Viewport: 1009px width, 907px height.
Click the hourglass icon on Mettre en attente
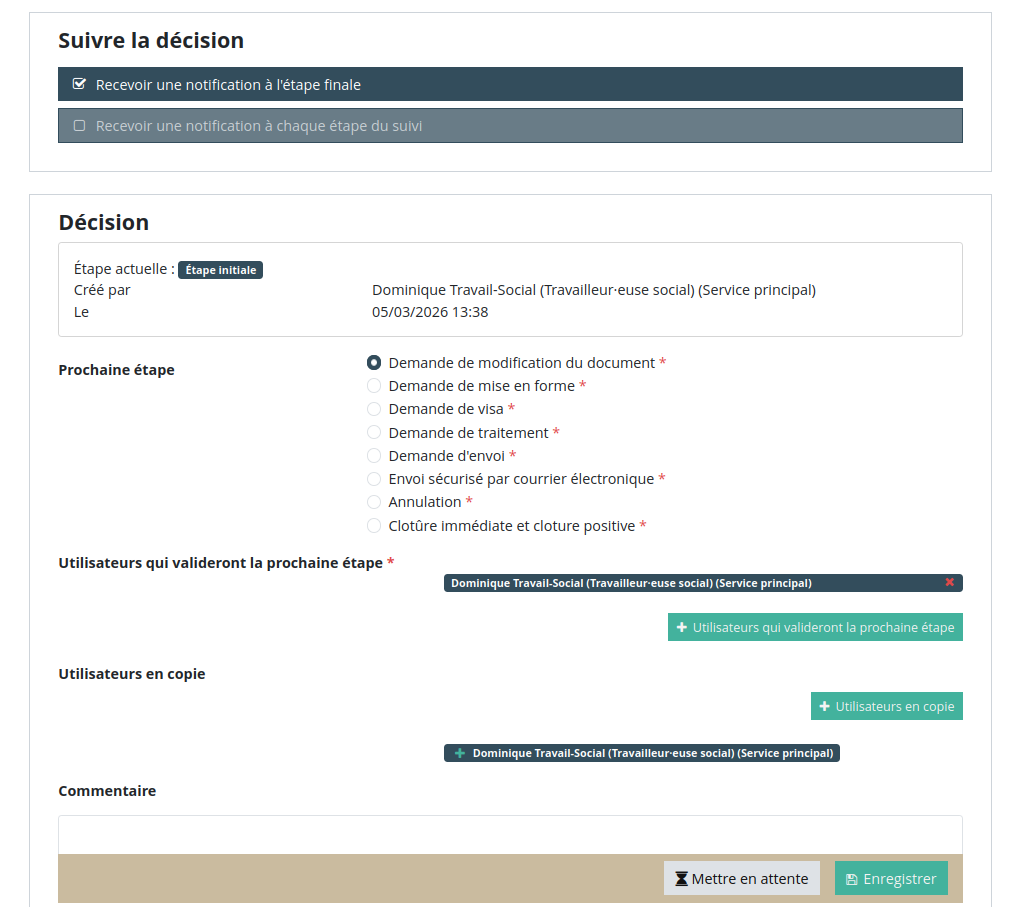click(x=681, y=879)
